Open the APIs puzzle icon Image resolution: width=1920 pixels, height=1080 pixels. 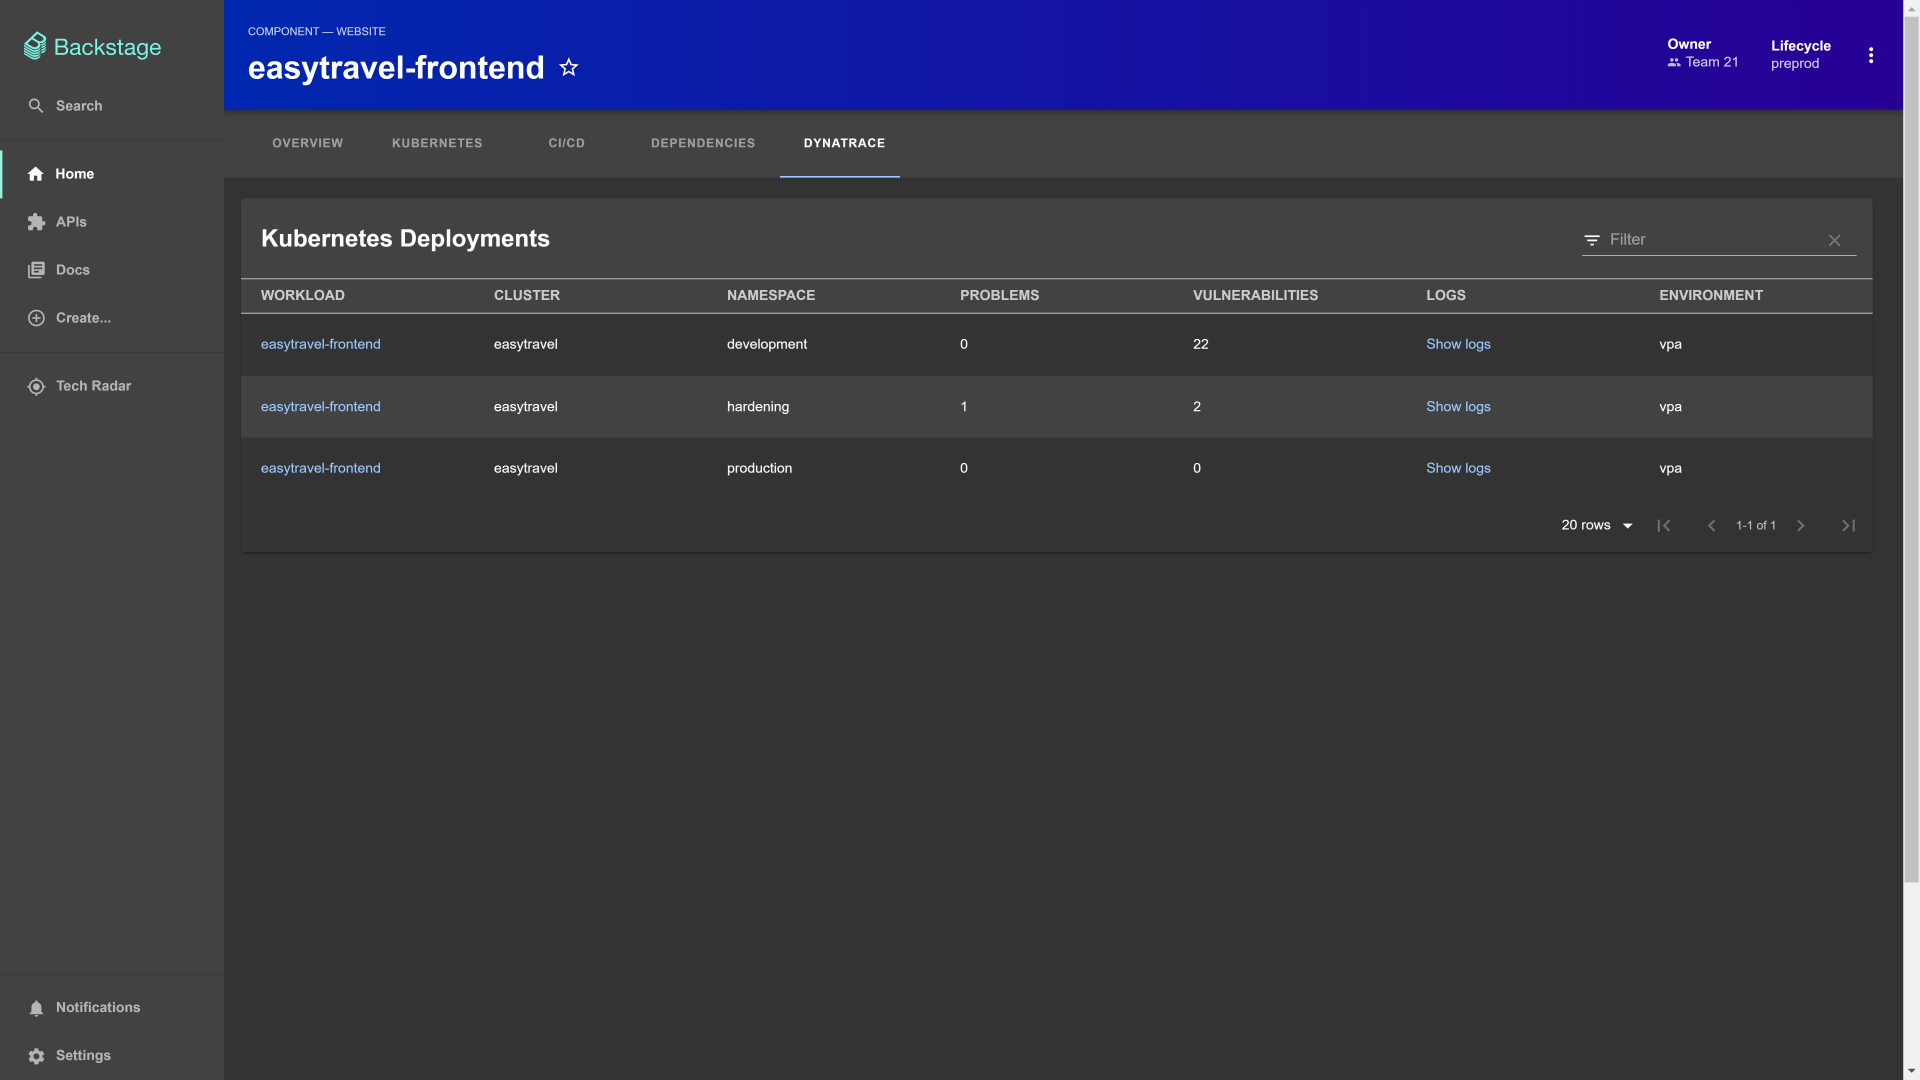coord(36,222)
